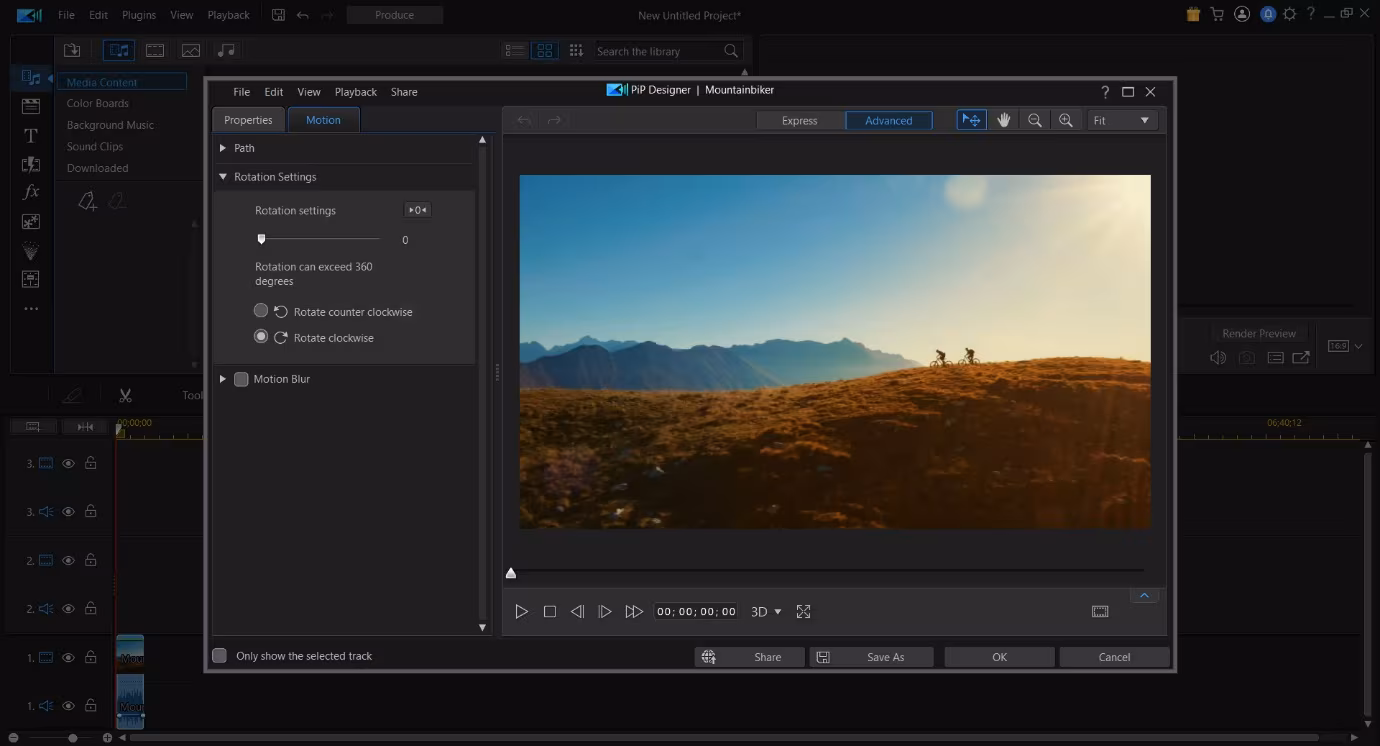The width and height of the screenshot is (1380, 746).
Task: Click the zoom out magnifier icon
Action: 1035,120
